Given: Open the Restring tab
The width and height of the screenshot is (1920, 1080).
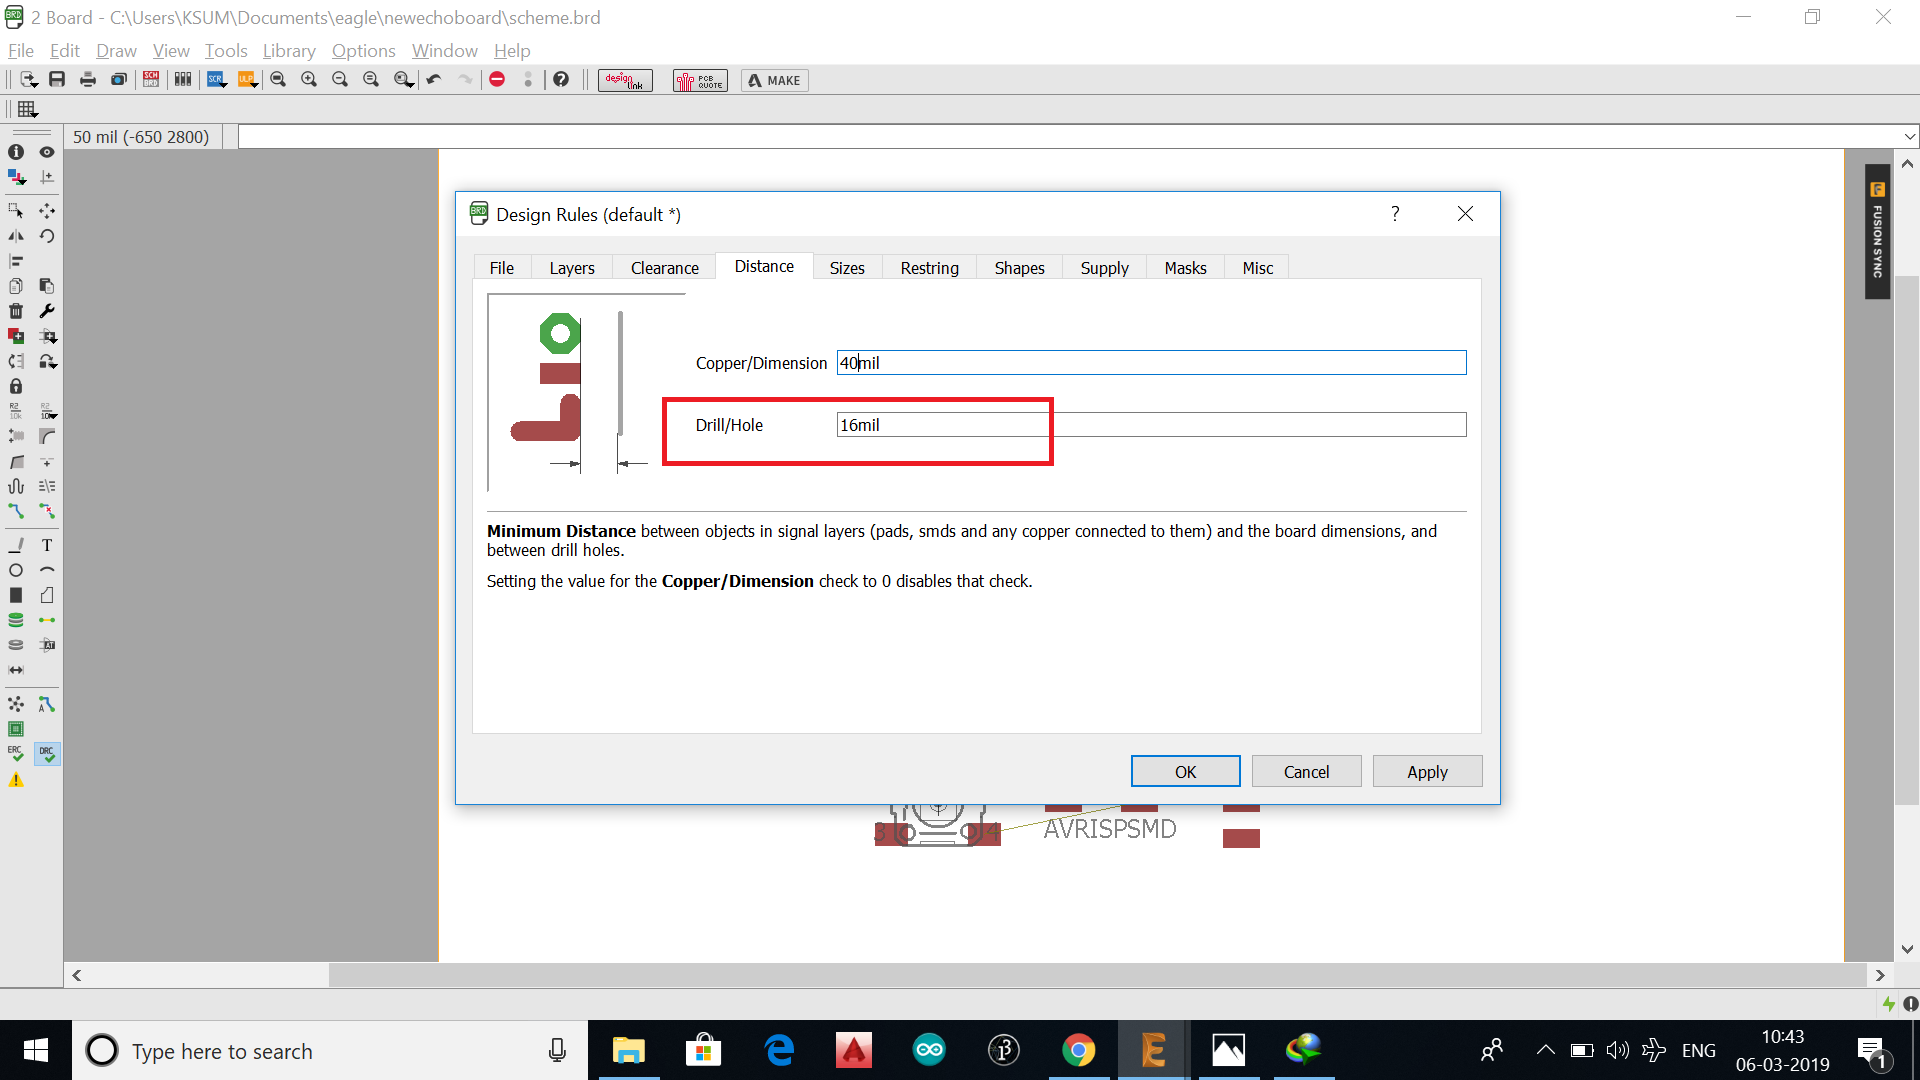Looking at the screenshot, I should (929, 268).
